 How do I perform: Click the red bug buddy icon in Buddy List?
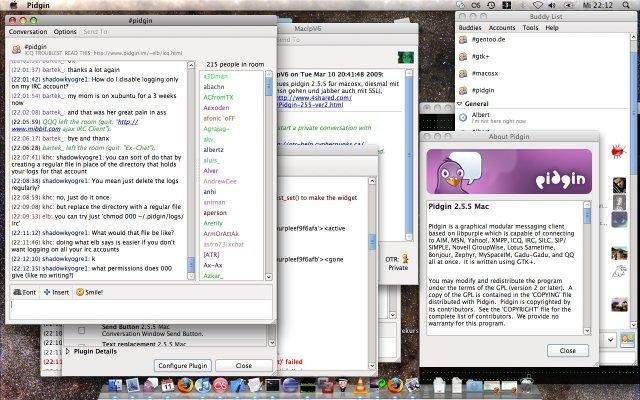[618, 152]
